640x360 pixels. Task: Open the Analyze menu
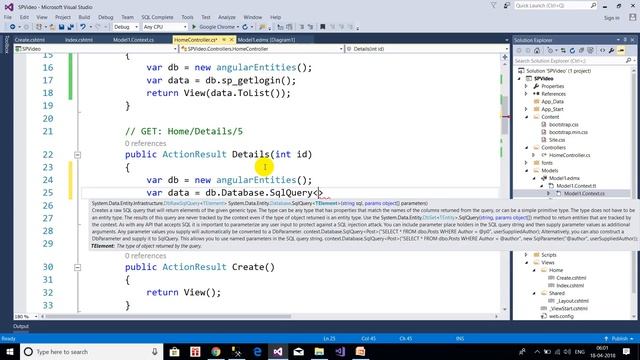tap(227, 17)
